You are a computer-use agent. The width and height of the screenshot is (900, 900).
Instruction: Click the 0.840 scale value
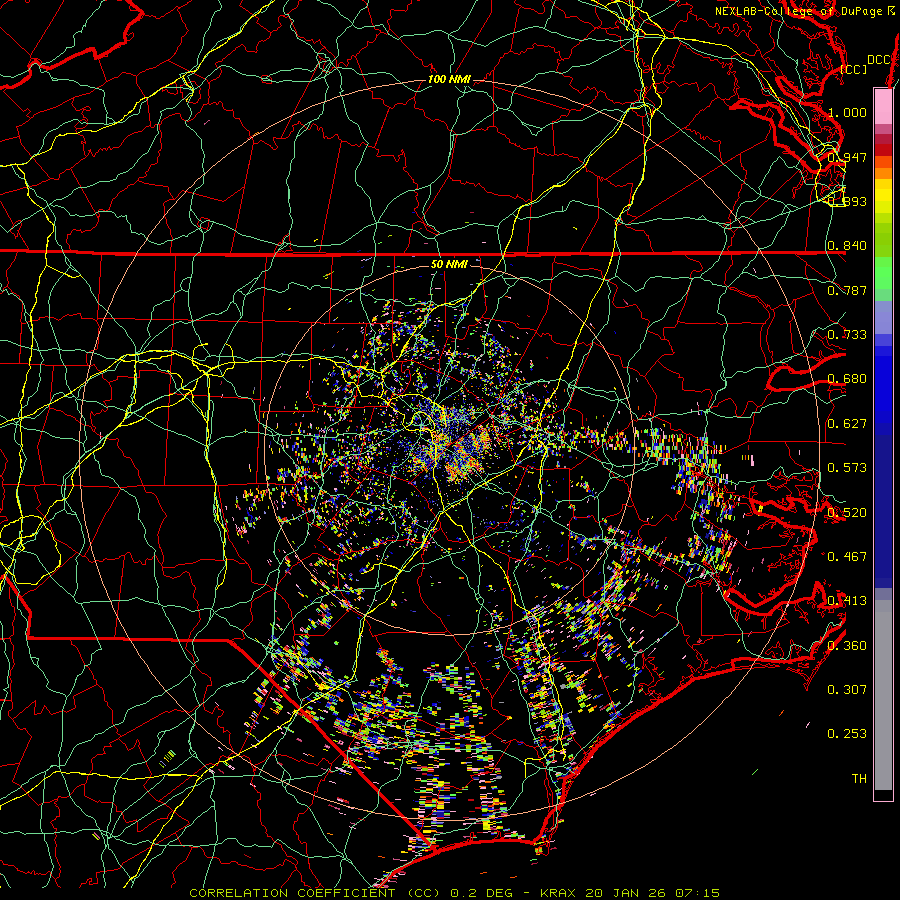(x=847, y=246)
